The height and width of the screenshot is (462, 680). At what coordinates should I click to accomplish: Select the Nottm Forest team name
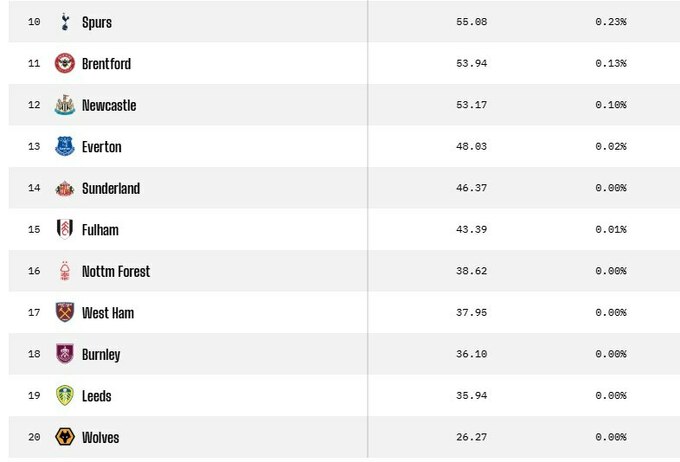(116, 271)
